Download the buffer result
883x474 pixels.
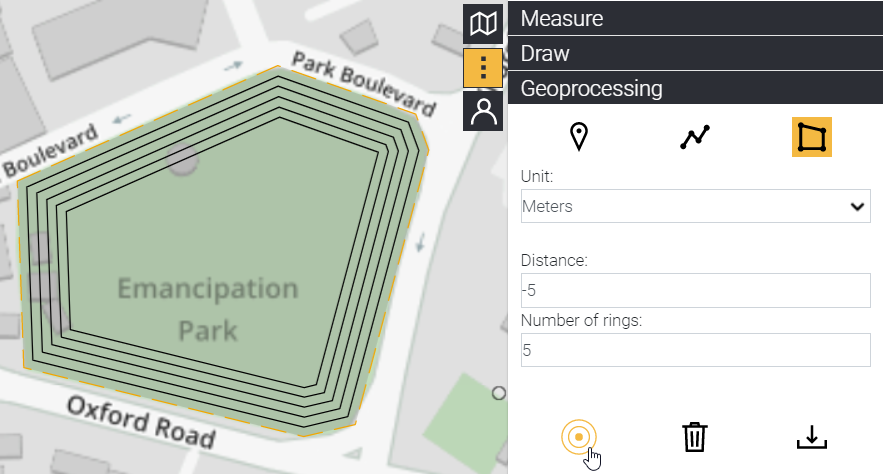[812, 437]
